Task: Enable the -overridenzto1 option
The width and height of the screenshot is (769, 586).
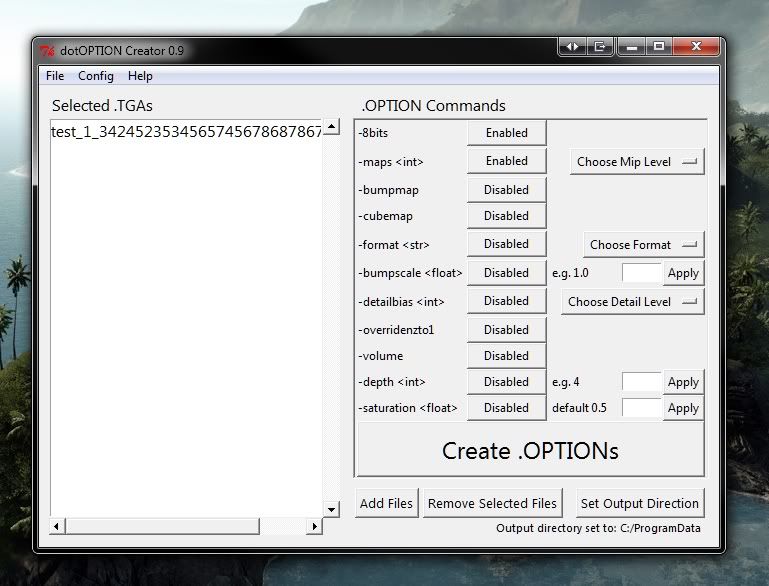Action: pos(507,330)
